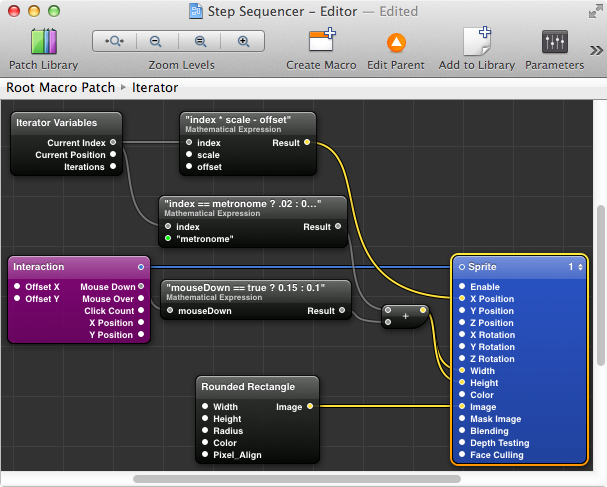Click the zoom out magnifier button

(156, 41)
